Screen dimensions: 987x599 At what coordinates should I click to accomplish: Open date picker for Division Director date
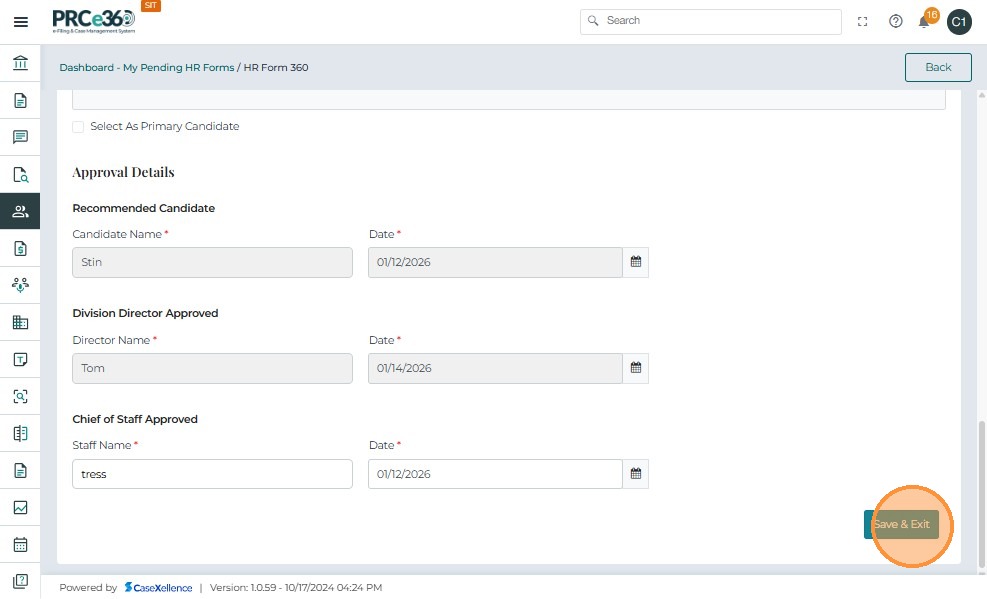pos(635,368)
